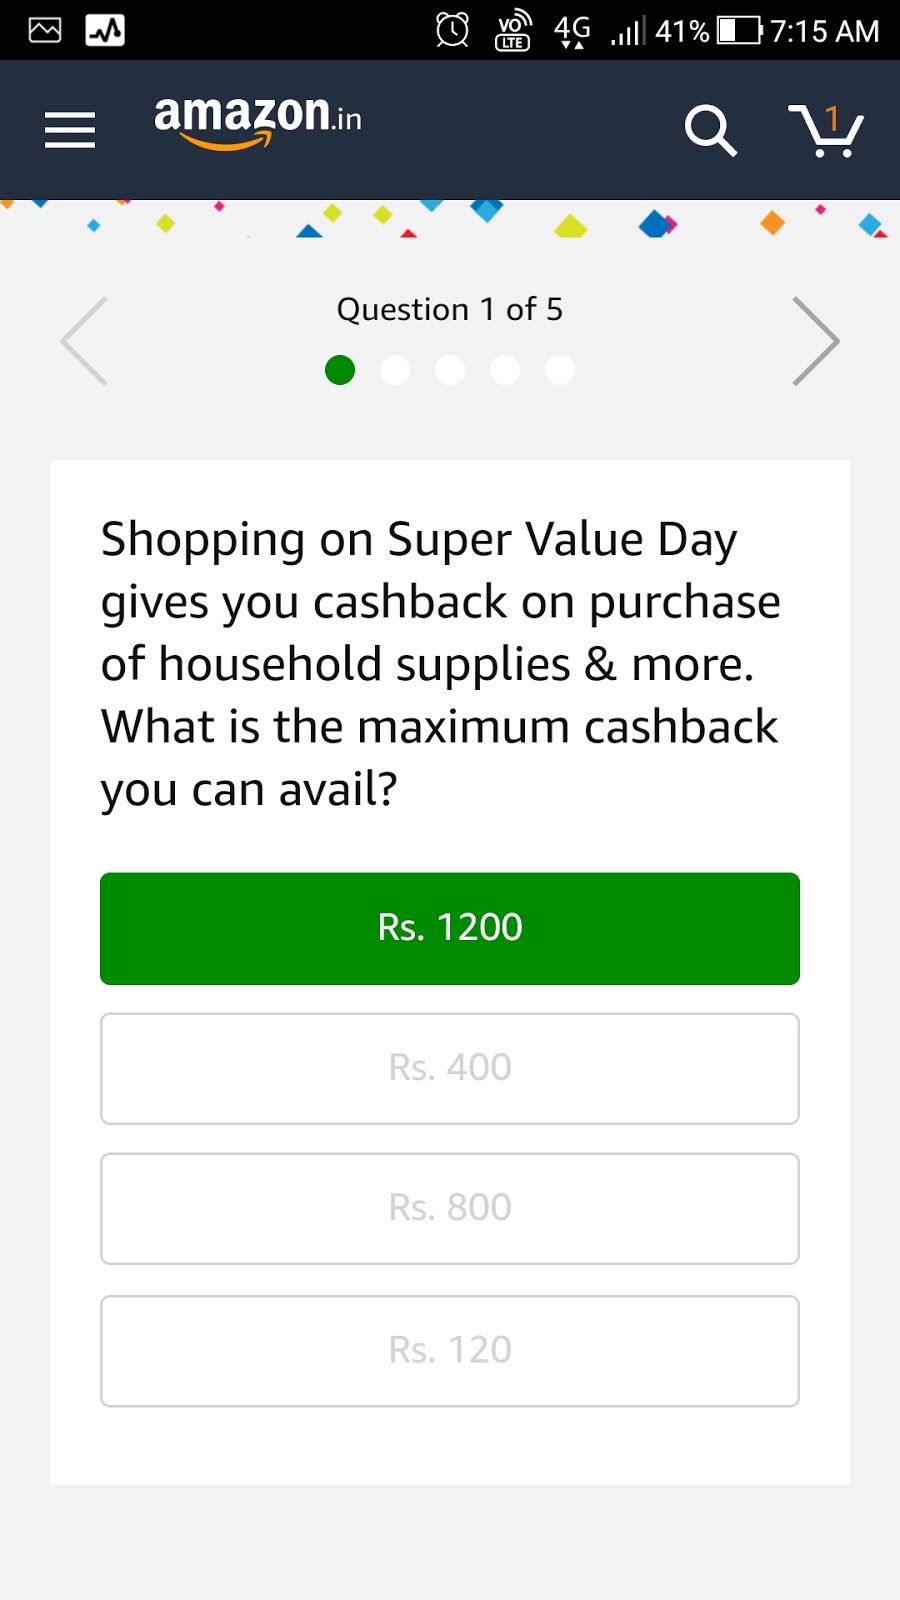900x1600 pixels.
Task: Jump to the fifth question dot
Action: 560,370
